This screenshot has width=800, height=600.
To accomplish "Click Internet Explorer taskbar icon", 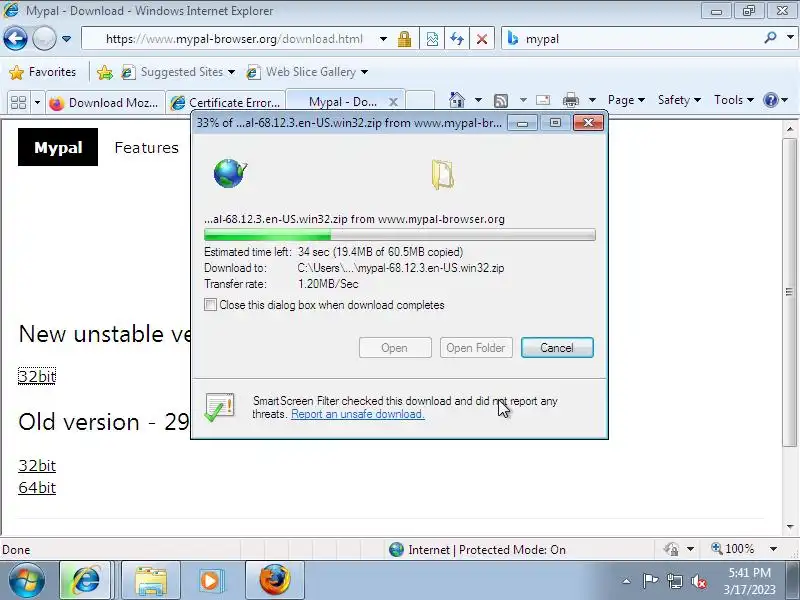I will [x=86, y=580].
